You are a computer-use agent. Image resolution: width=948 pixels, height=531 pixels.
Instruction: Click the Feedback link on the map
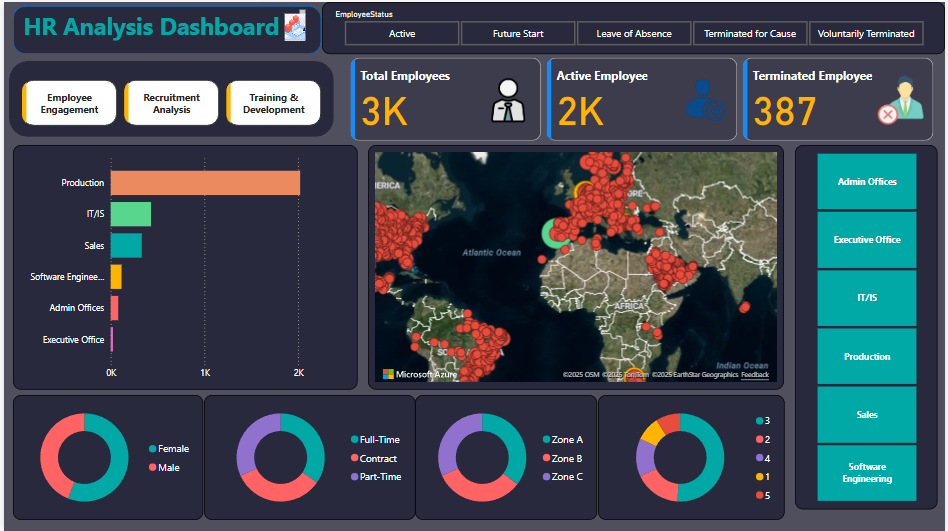(x=755, y=375)
